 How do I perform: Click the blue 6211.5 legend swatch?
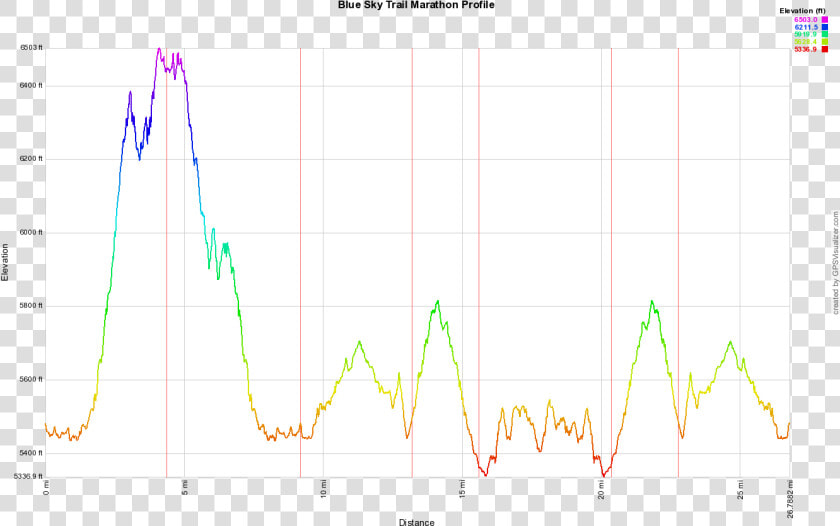pos(824,27)
